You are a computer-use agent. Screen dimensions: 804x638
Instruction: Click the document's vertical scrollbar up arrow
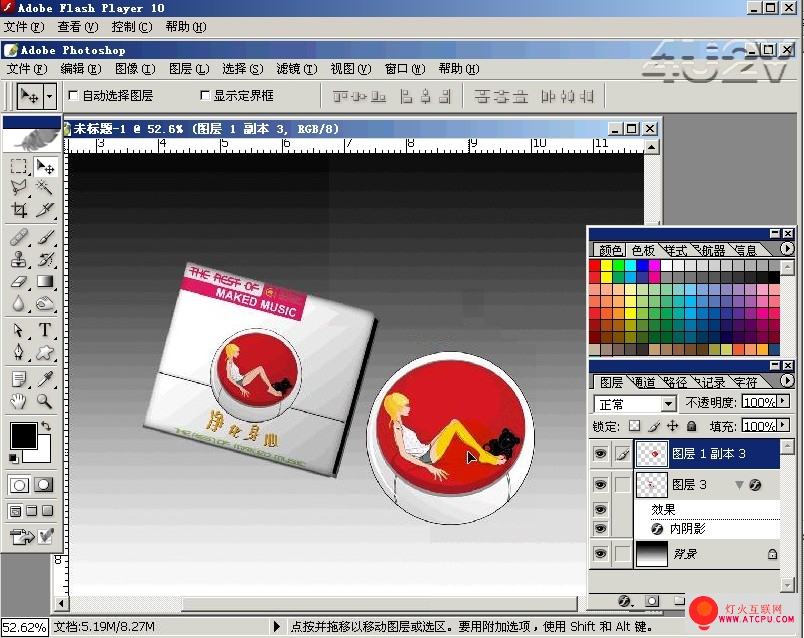651,147
